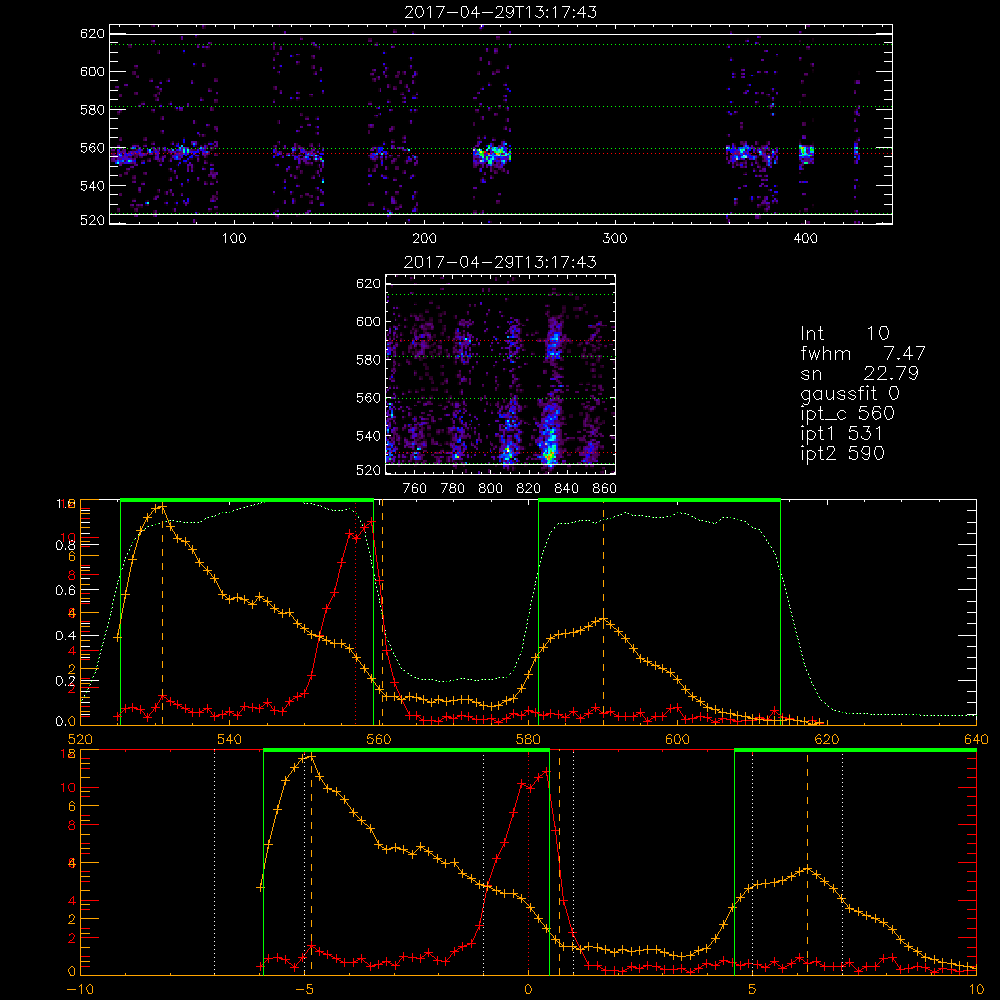The width and height of the screenshot is (1000, 1000).
Task: Click y-axis label 0.2 of third plot
Action: [x=64, y=681]
